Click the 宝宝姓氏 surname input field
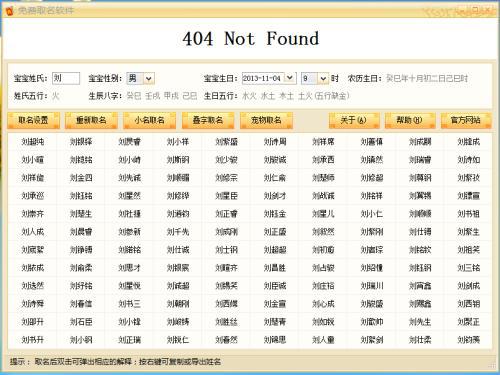 (x=66, y=78)
